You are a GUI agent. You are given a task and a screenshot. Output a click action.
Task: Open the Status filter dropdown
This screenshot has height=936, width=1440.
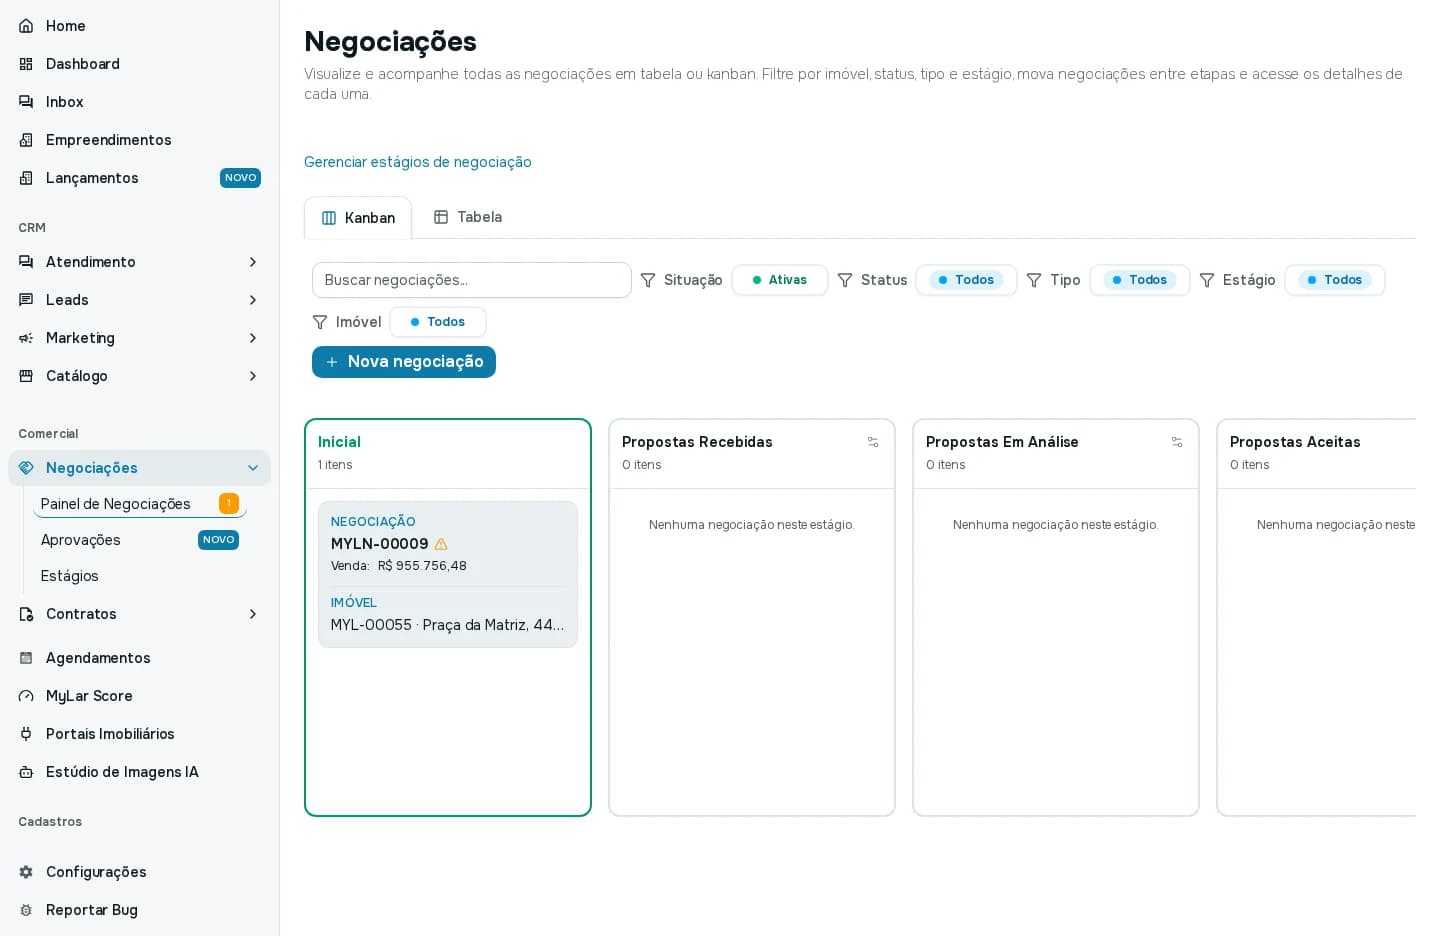pos(966,280)
